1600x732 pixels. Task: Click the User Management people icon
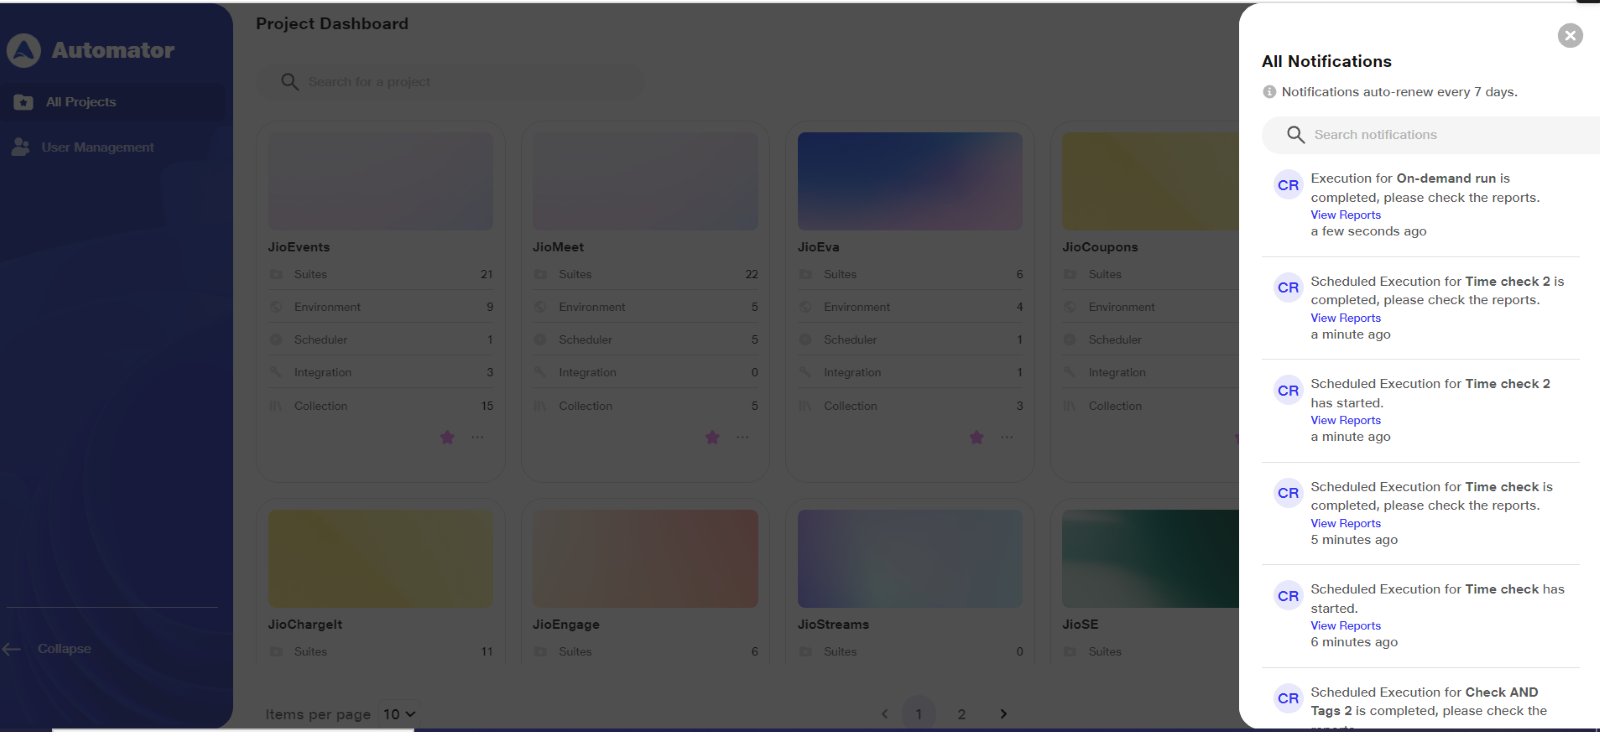pos(20,147)
